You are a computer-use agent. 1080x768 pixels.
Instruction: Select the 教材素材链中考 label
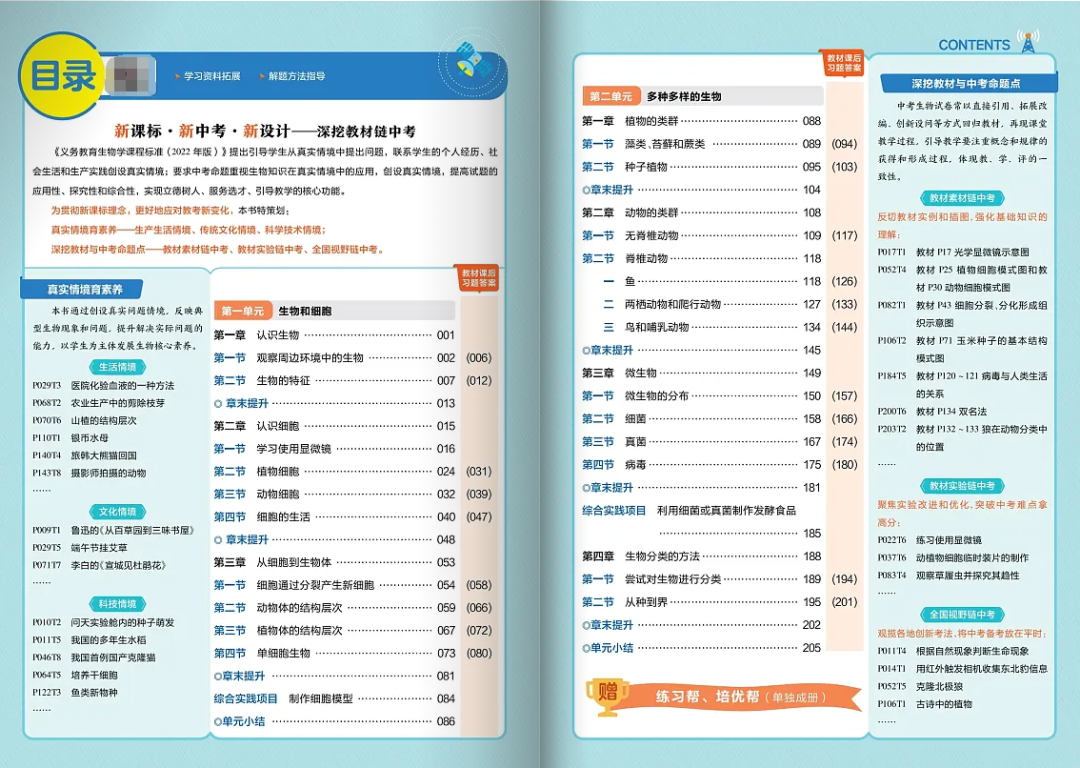[962, 198]
